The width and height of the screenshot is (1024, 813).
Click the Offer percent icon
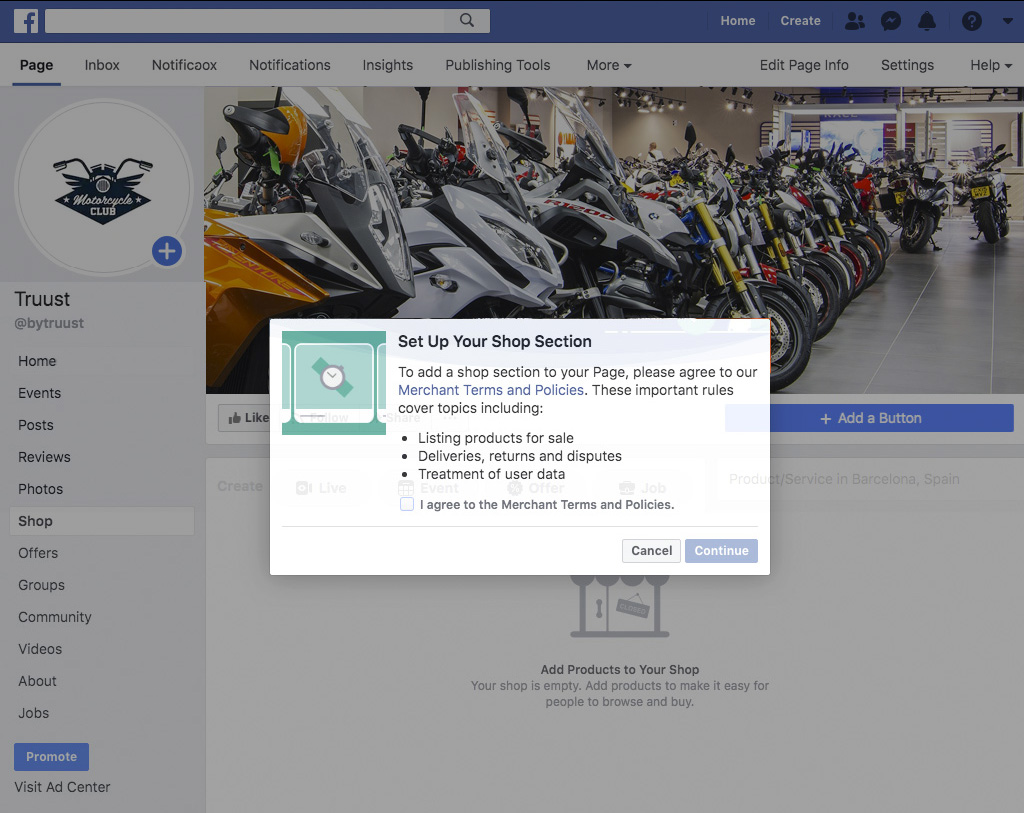coord(515,488)
